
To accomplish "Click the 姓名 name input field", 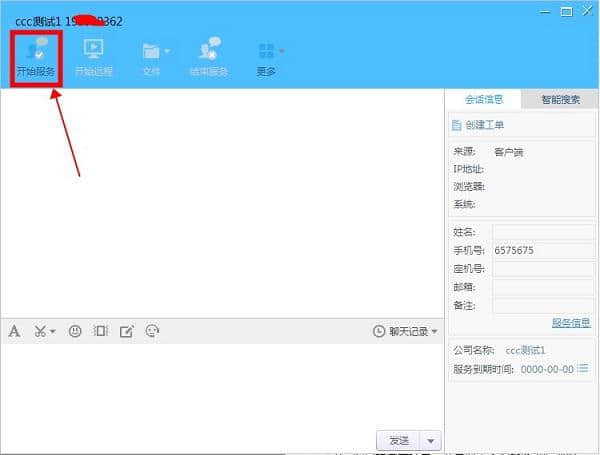I will (x=541, y=231).
